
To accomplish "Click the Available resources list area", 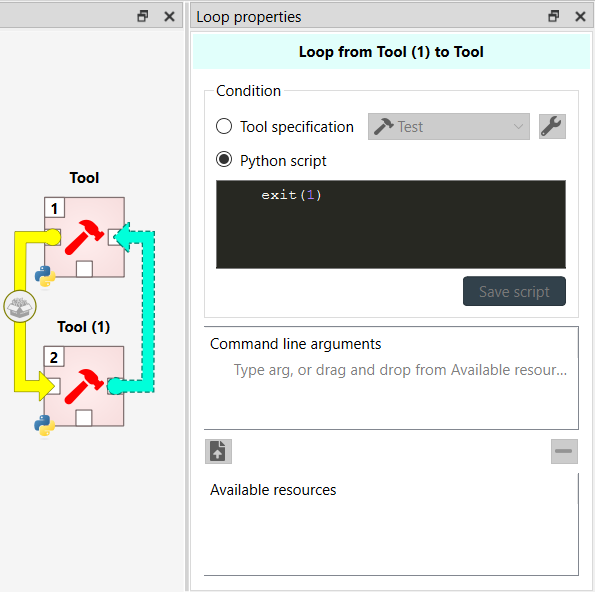I will point(391,531).
